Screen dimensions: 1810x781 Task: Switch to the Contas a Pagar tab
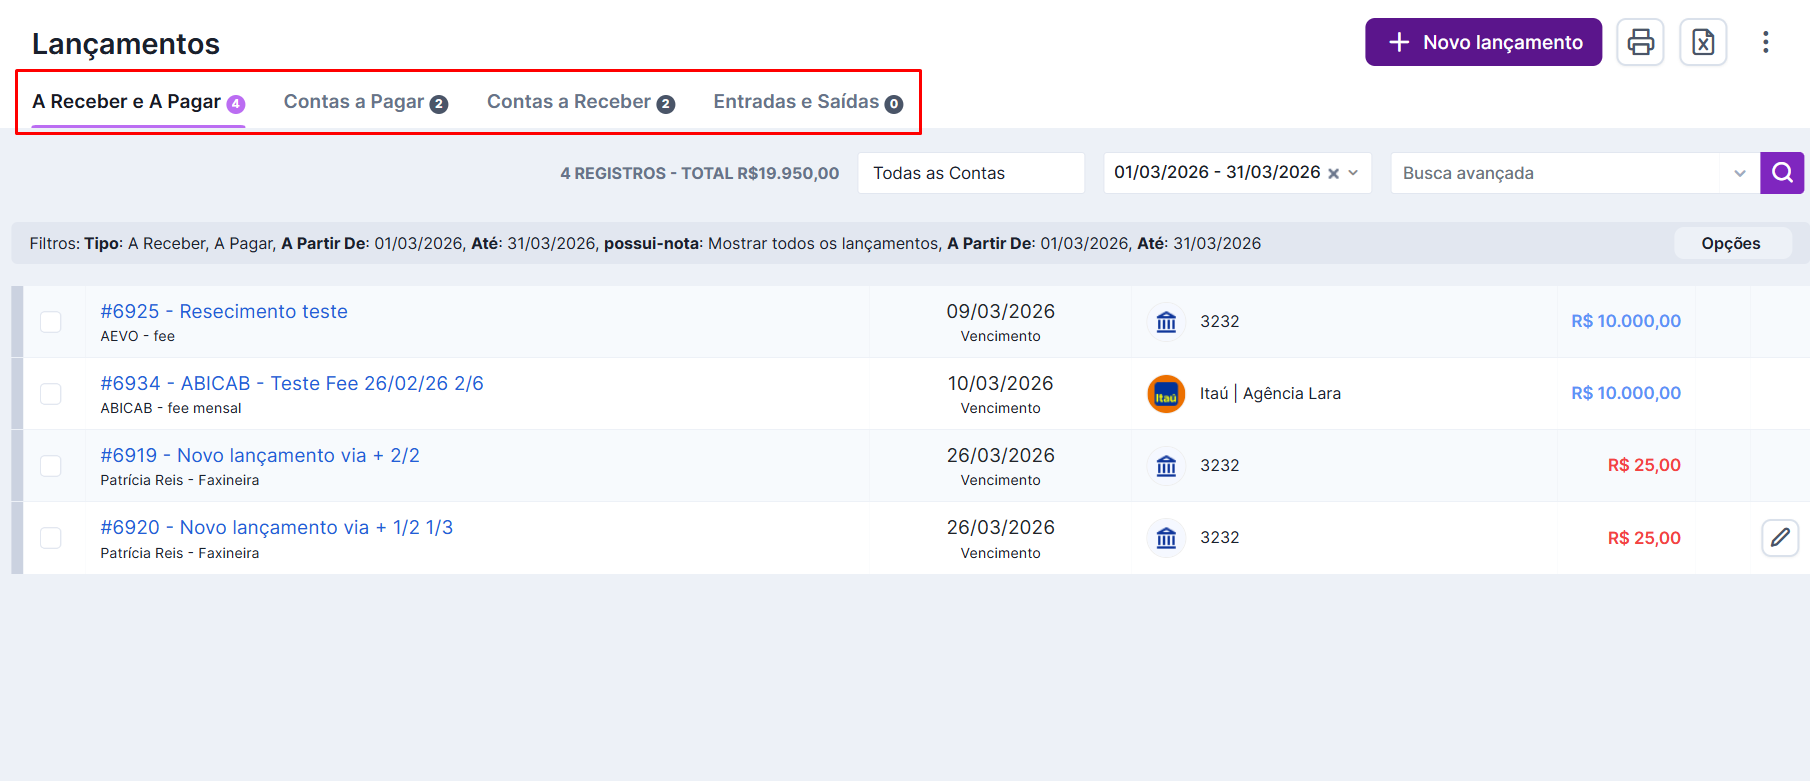pyautogui.click(x=365, y=102)
